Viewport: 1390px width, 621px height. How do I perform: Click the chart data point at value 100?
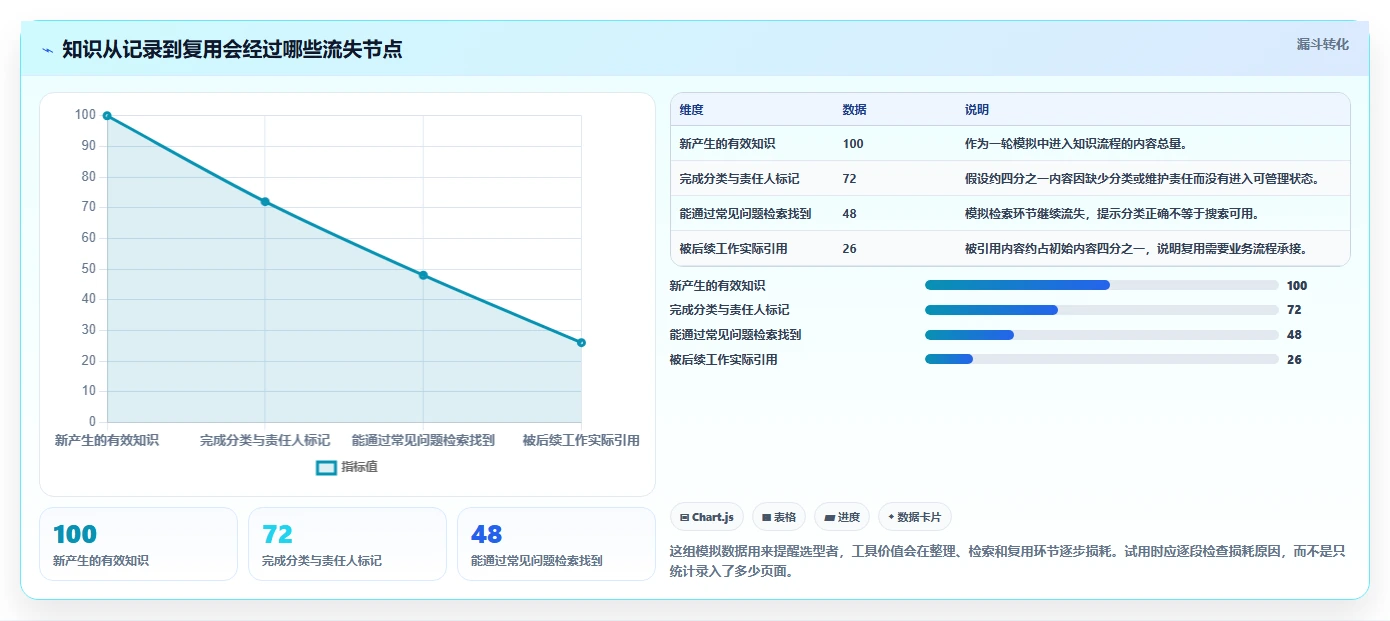(107, 116)
